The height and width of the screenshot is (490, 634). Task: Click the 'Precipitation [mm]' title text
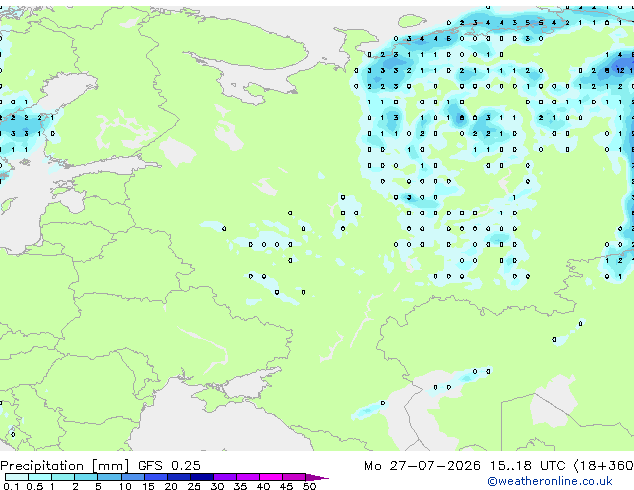click(x=65, y=466)
